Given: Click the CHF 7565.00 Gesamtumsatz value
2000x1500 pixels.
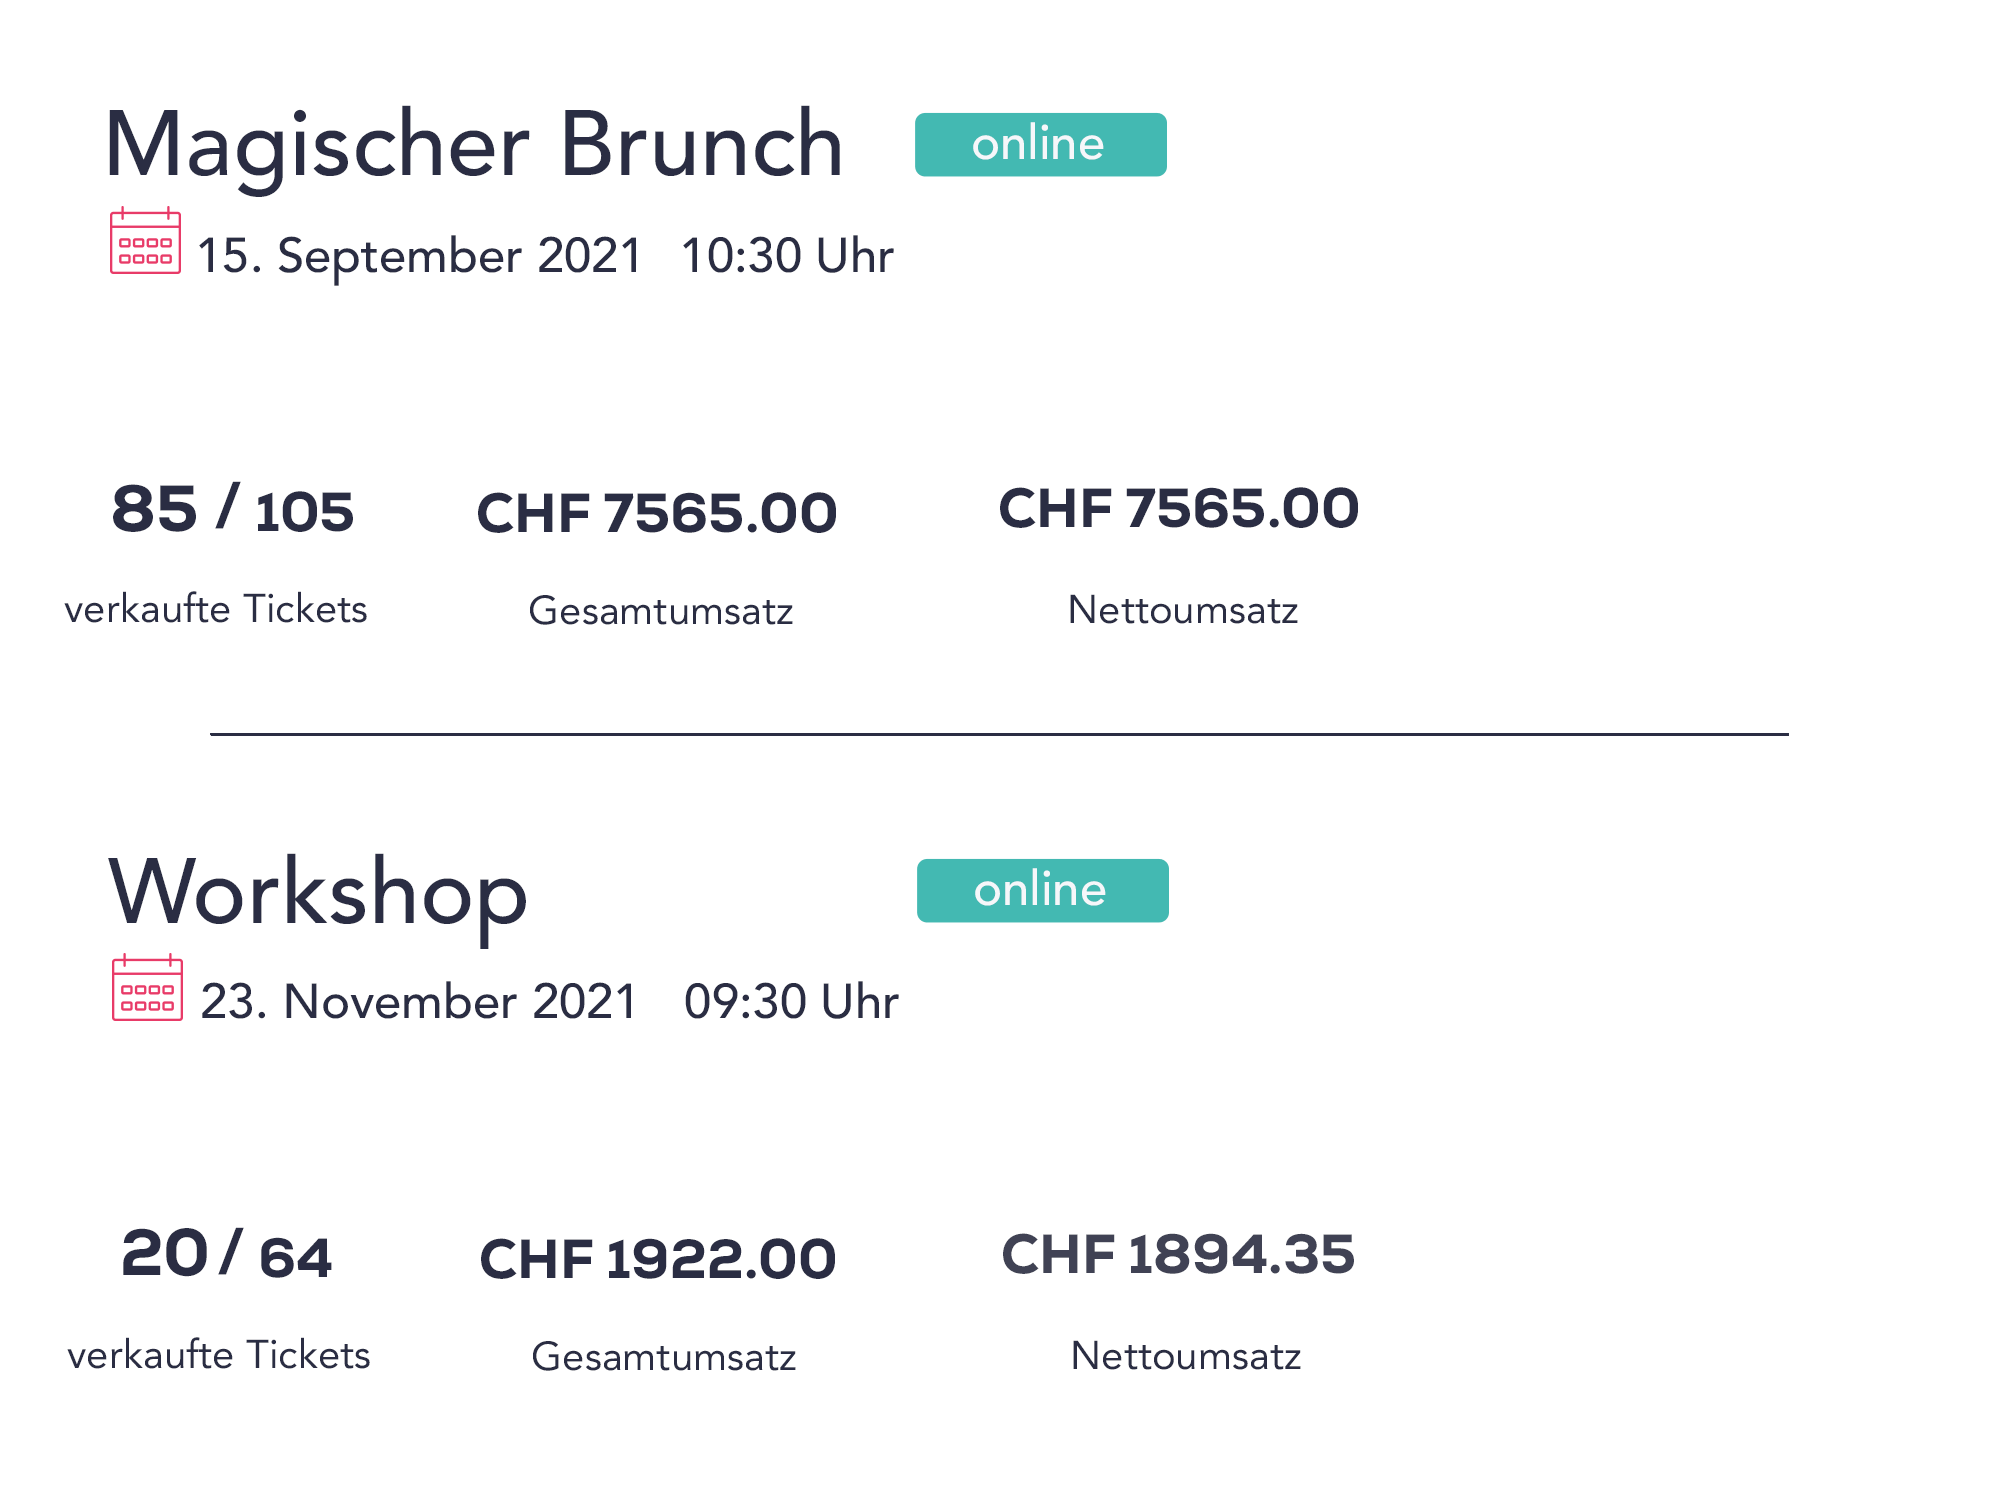Looking at the screenshot, I should (x=657, y=513).
